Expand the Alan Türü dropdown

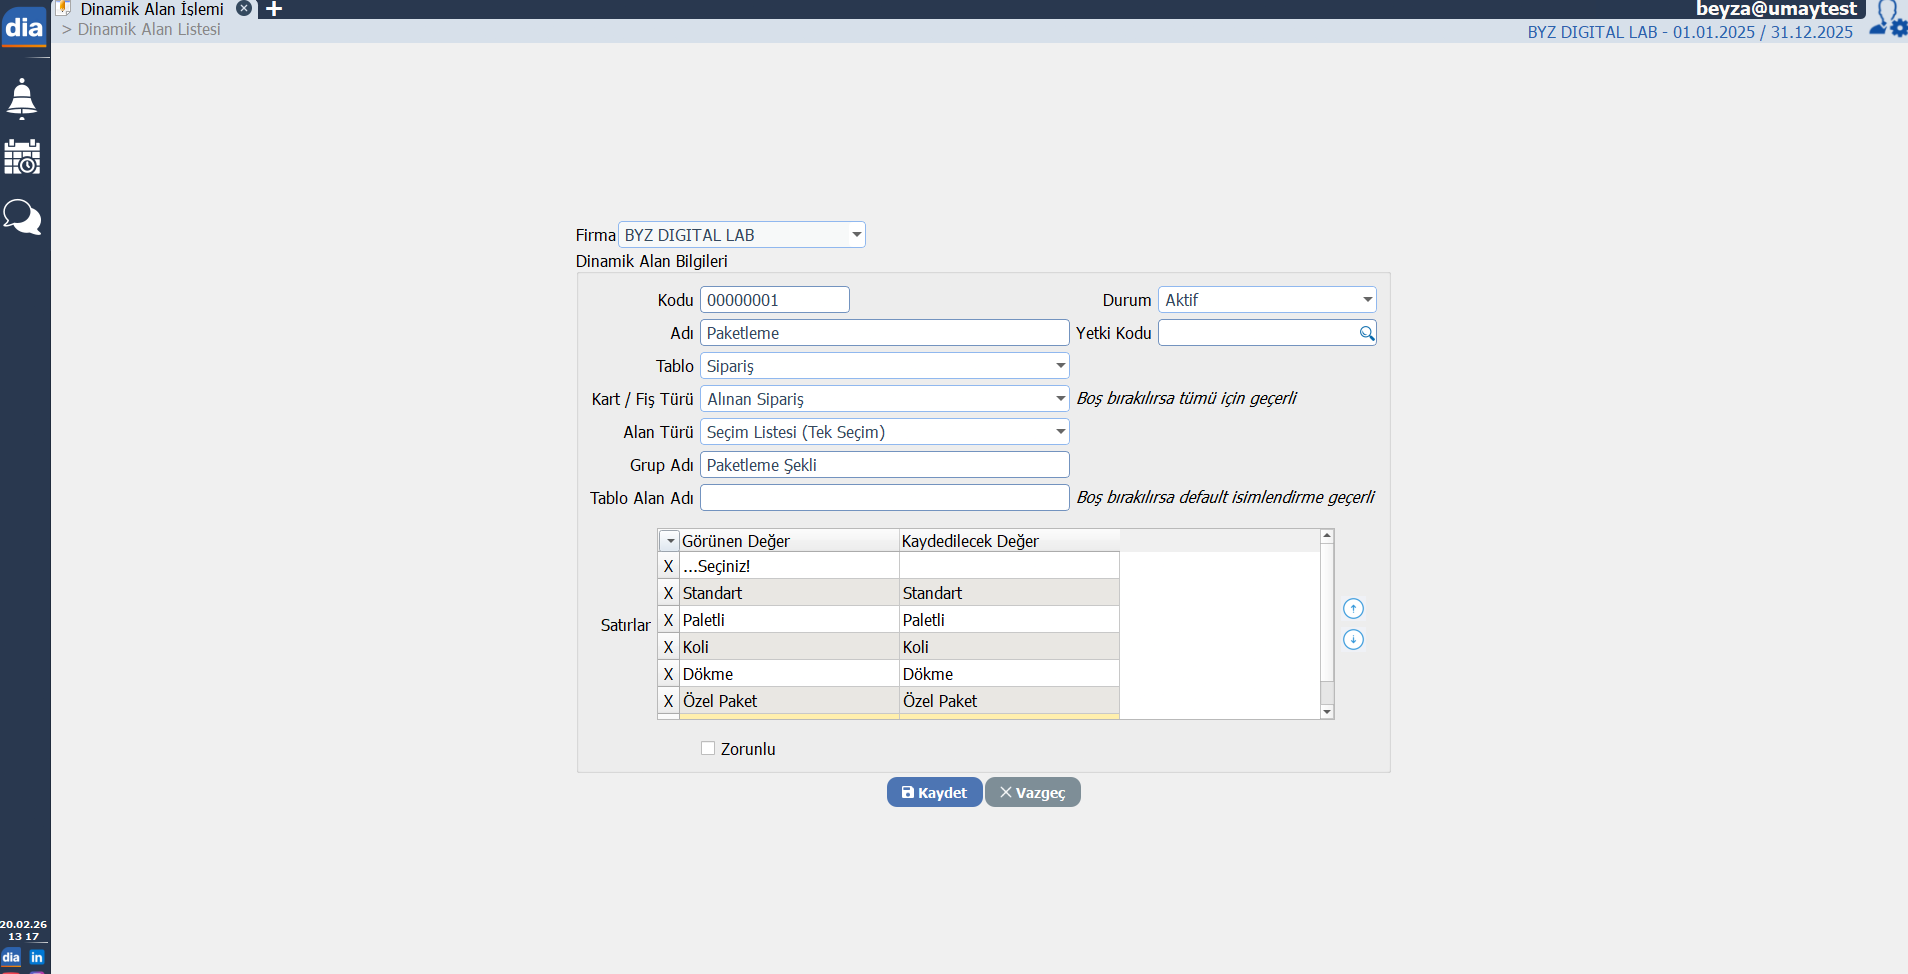pyautogui.click(x=1060, y=432)
